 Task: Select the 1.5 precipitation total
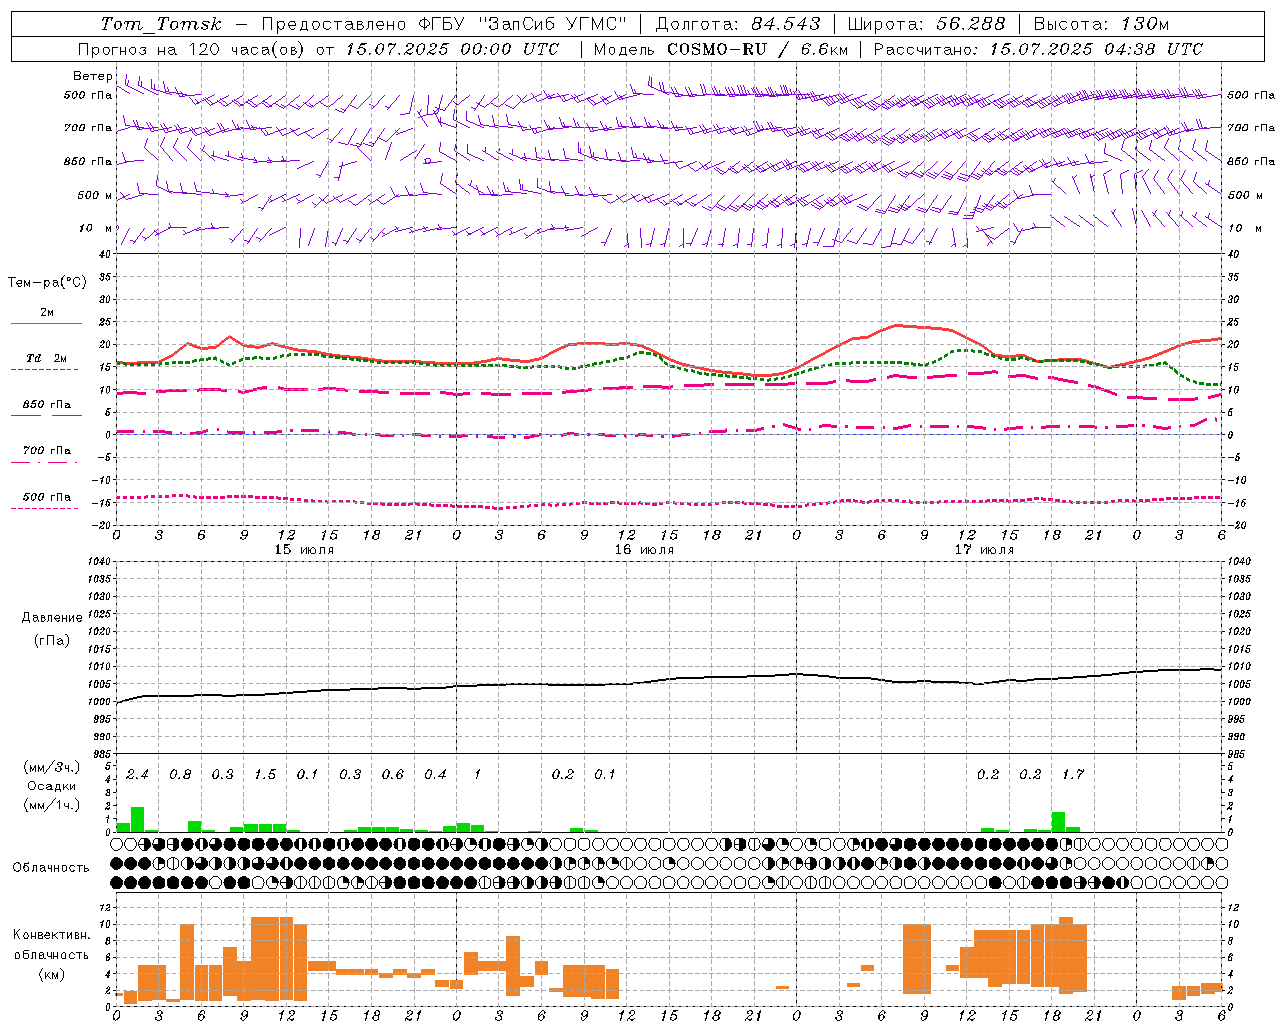coord(265,775)
